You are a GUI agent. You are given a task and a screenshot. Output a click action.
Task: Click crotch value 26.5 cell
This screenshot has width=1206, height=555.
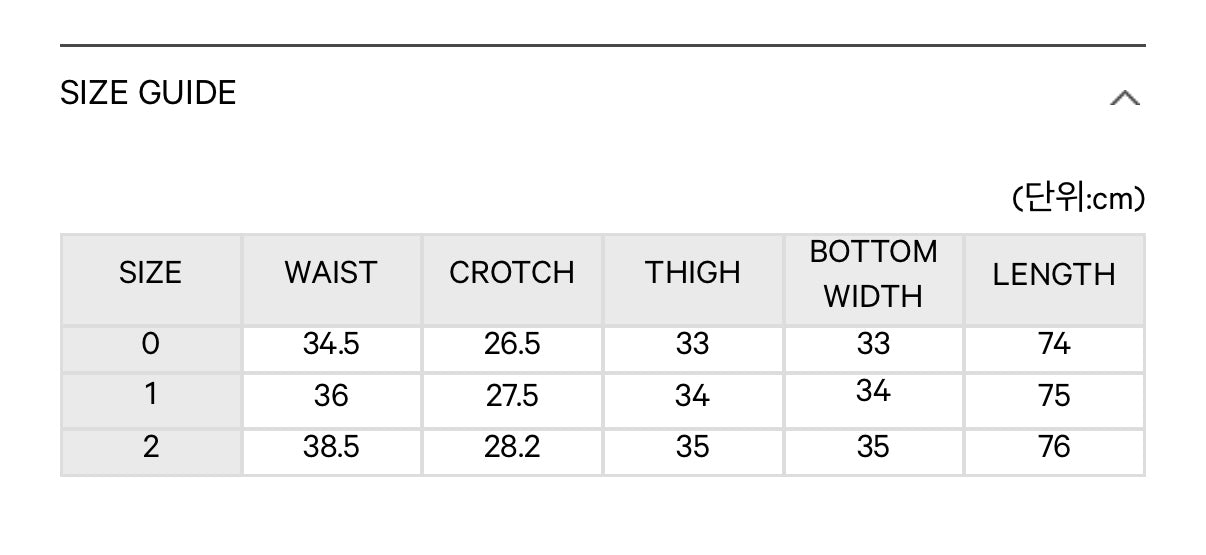click(512, 345)
